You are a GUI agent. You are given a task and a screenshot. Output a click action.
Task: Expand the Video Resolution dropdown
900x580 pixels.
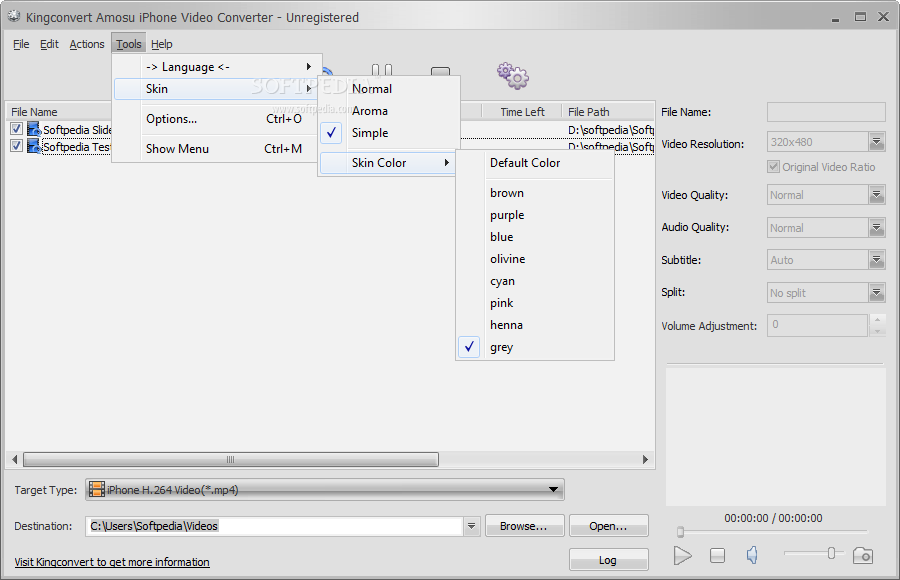point(876,142)
